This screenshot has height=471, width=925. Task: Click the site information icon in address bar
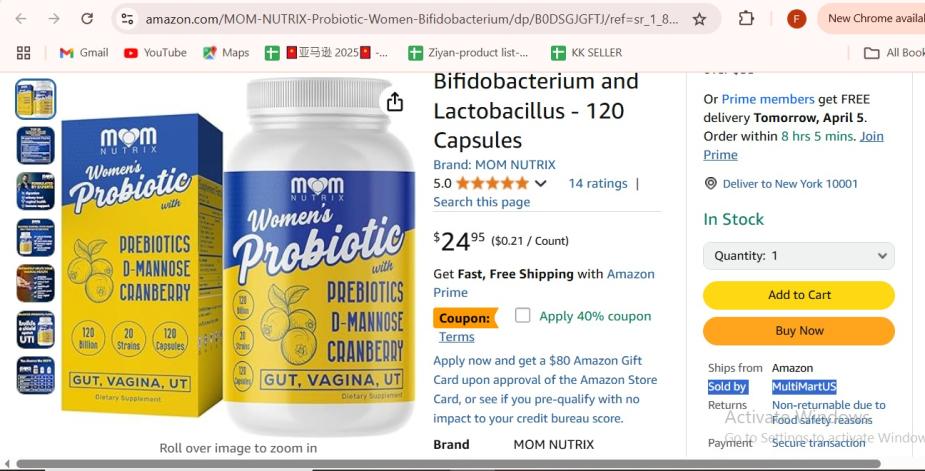127,19
